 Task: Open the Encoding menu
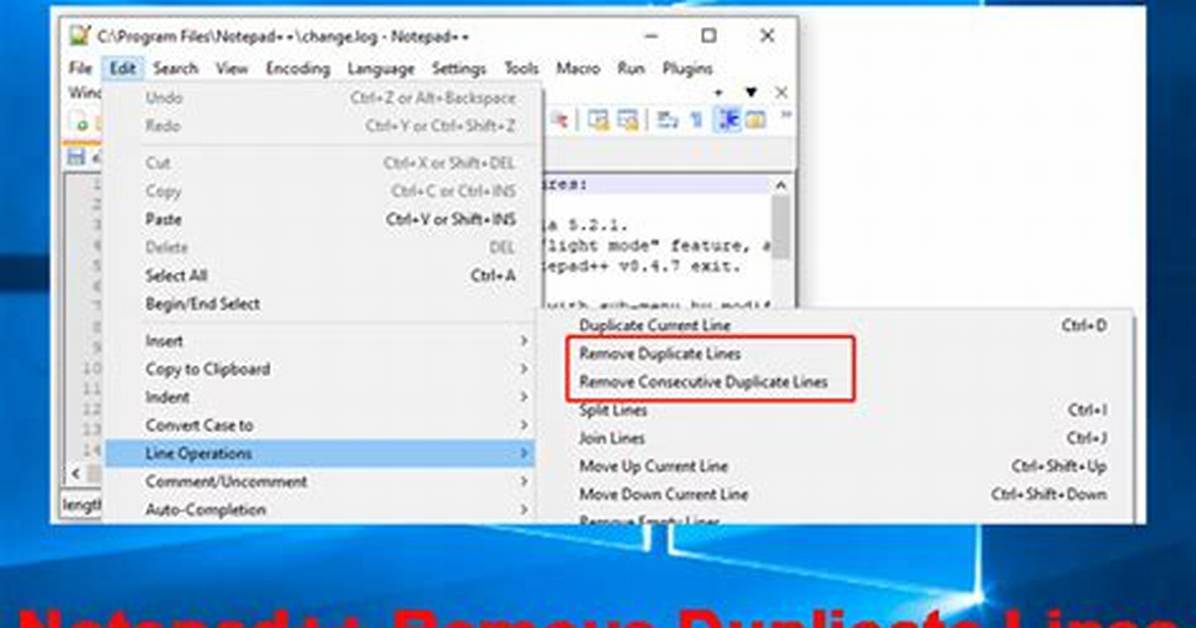297,69
